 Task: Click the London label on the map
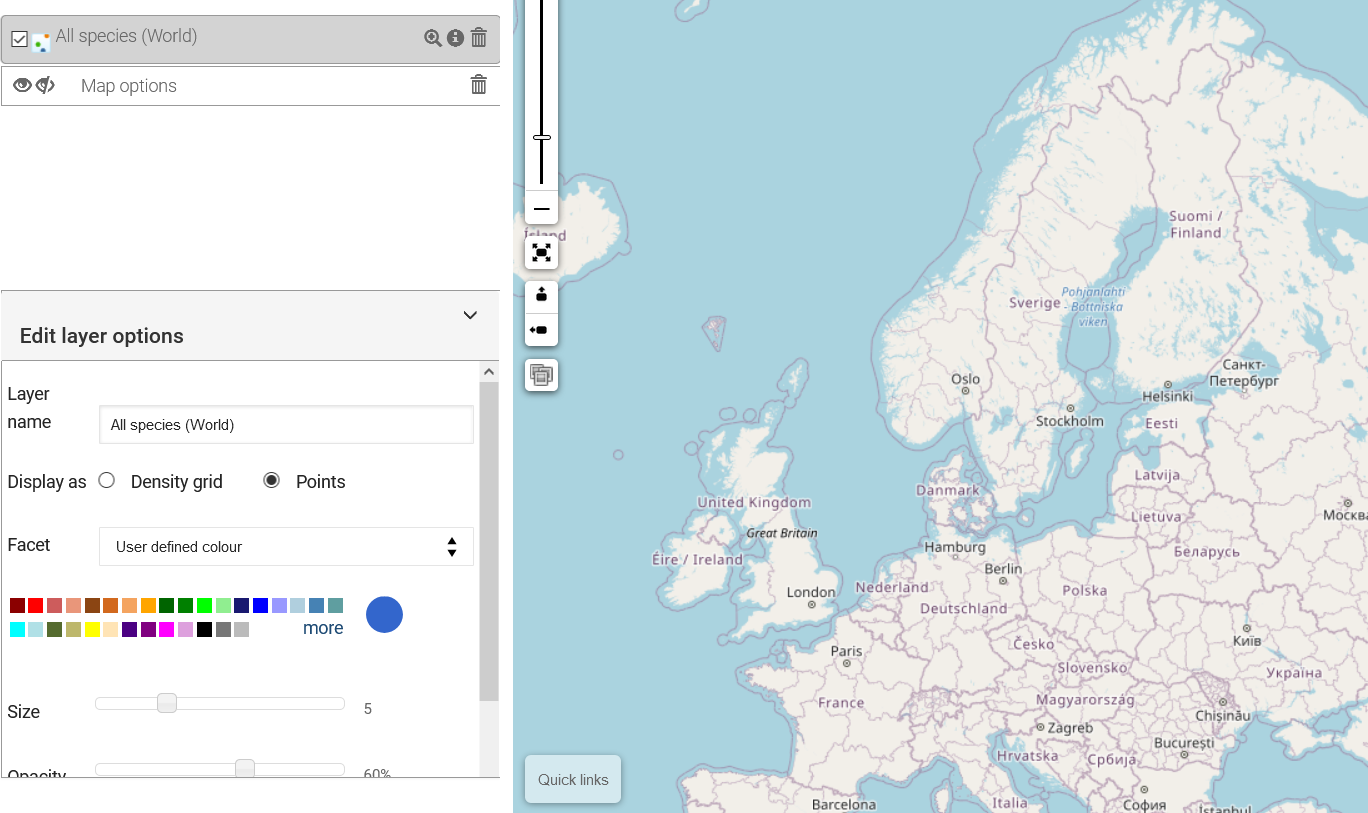click(810, 592)
